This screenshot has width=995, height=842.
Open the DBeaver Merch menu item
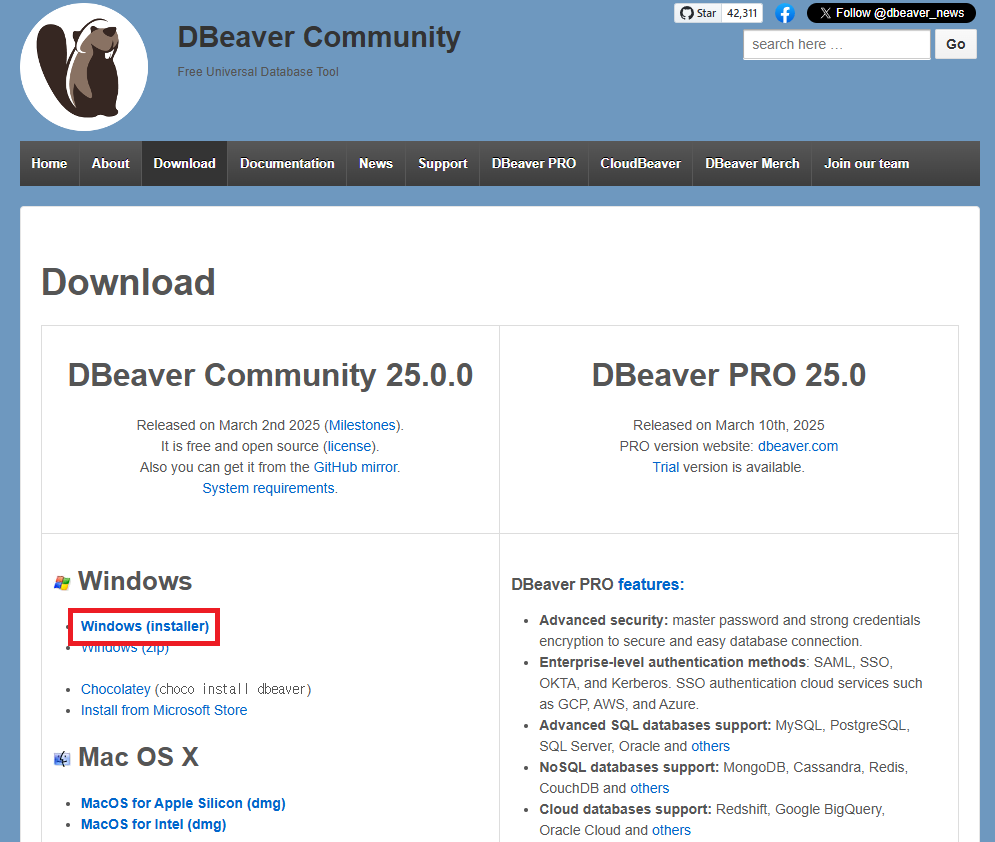[x=752, y=164]
